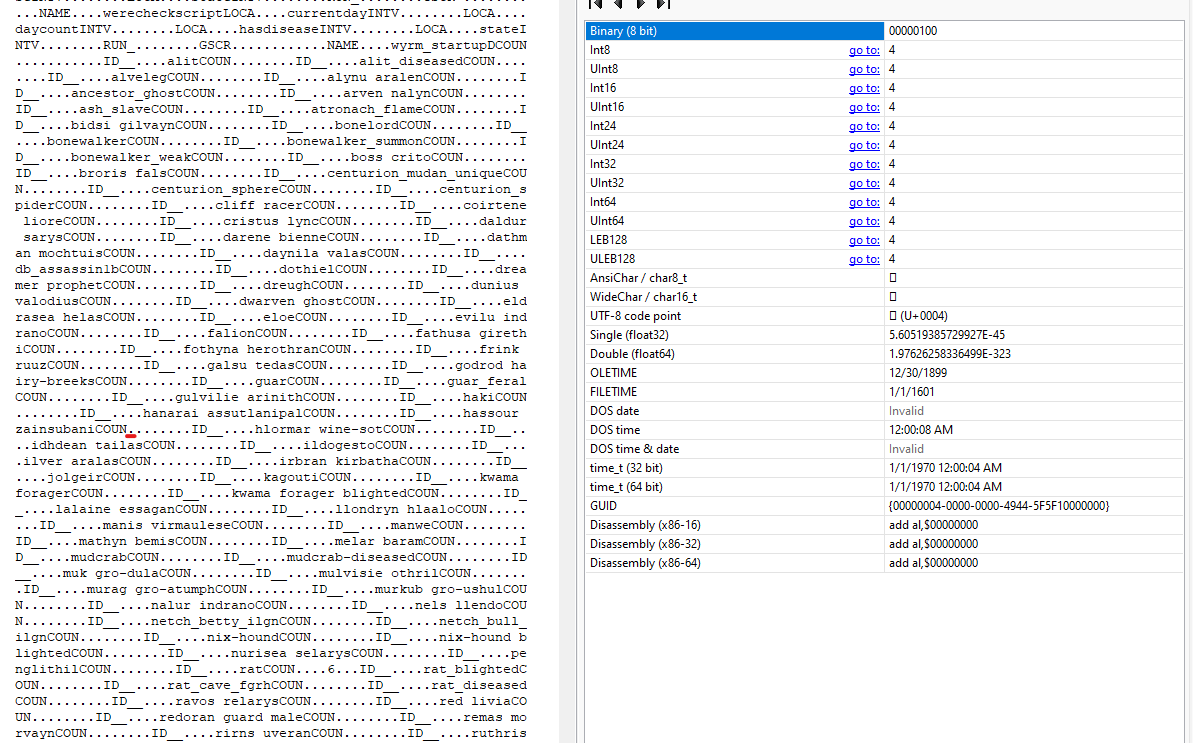Place cursor on 'mudcrab-diseased' text in dump
The width and height of the screenshot is (1193, 743).
(x=350, y=557)
